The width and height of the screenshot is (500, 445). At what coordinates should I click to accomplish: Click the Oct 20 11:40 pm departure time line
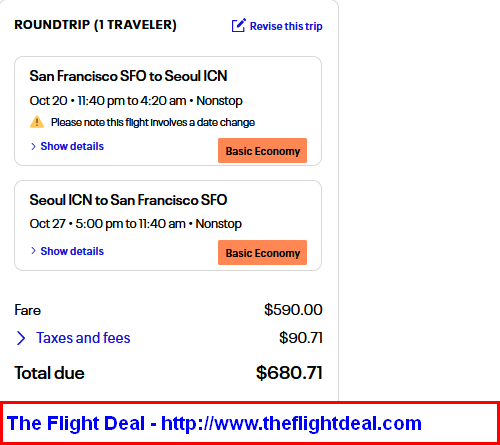pyautogui.click(x=136, y=101)
